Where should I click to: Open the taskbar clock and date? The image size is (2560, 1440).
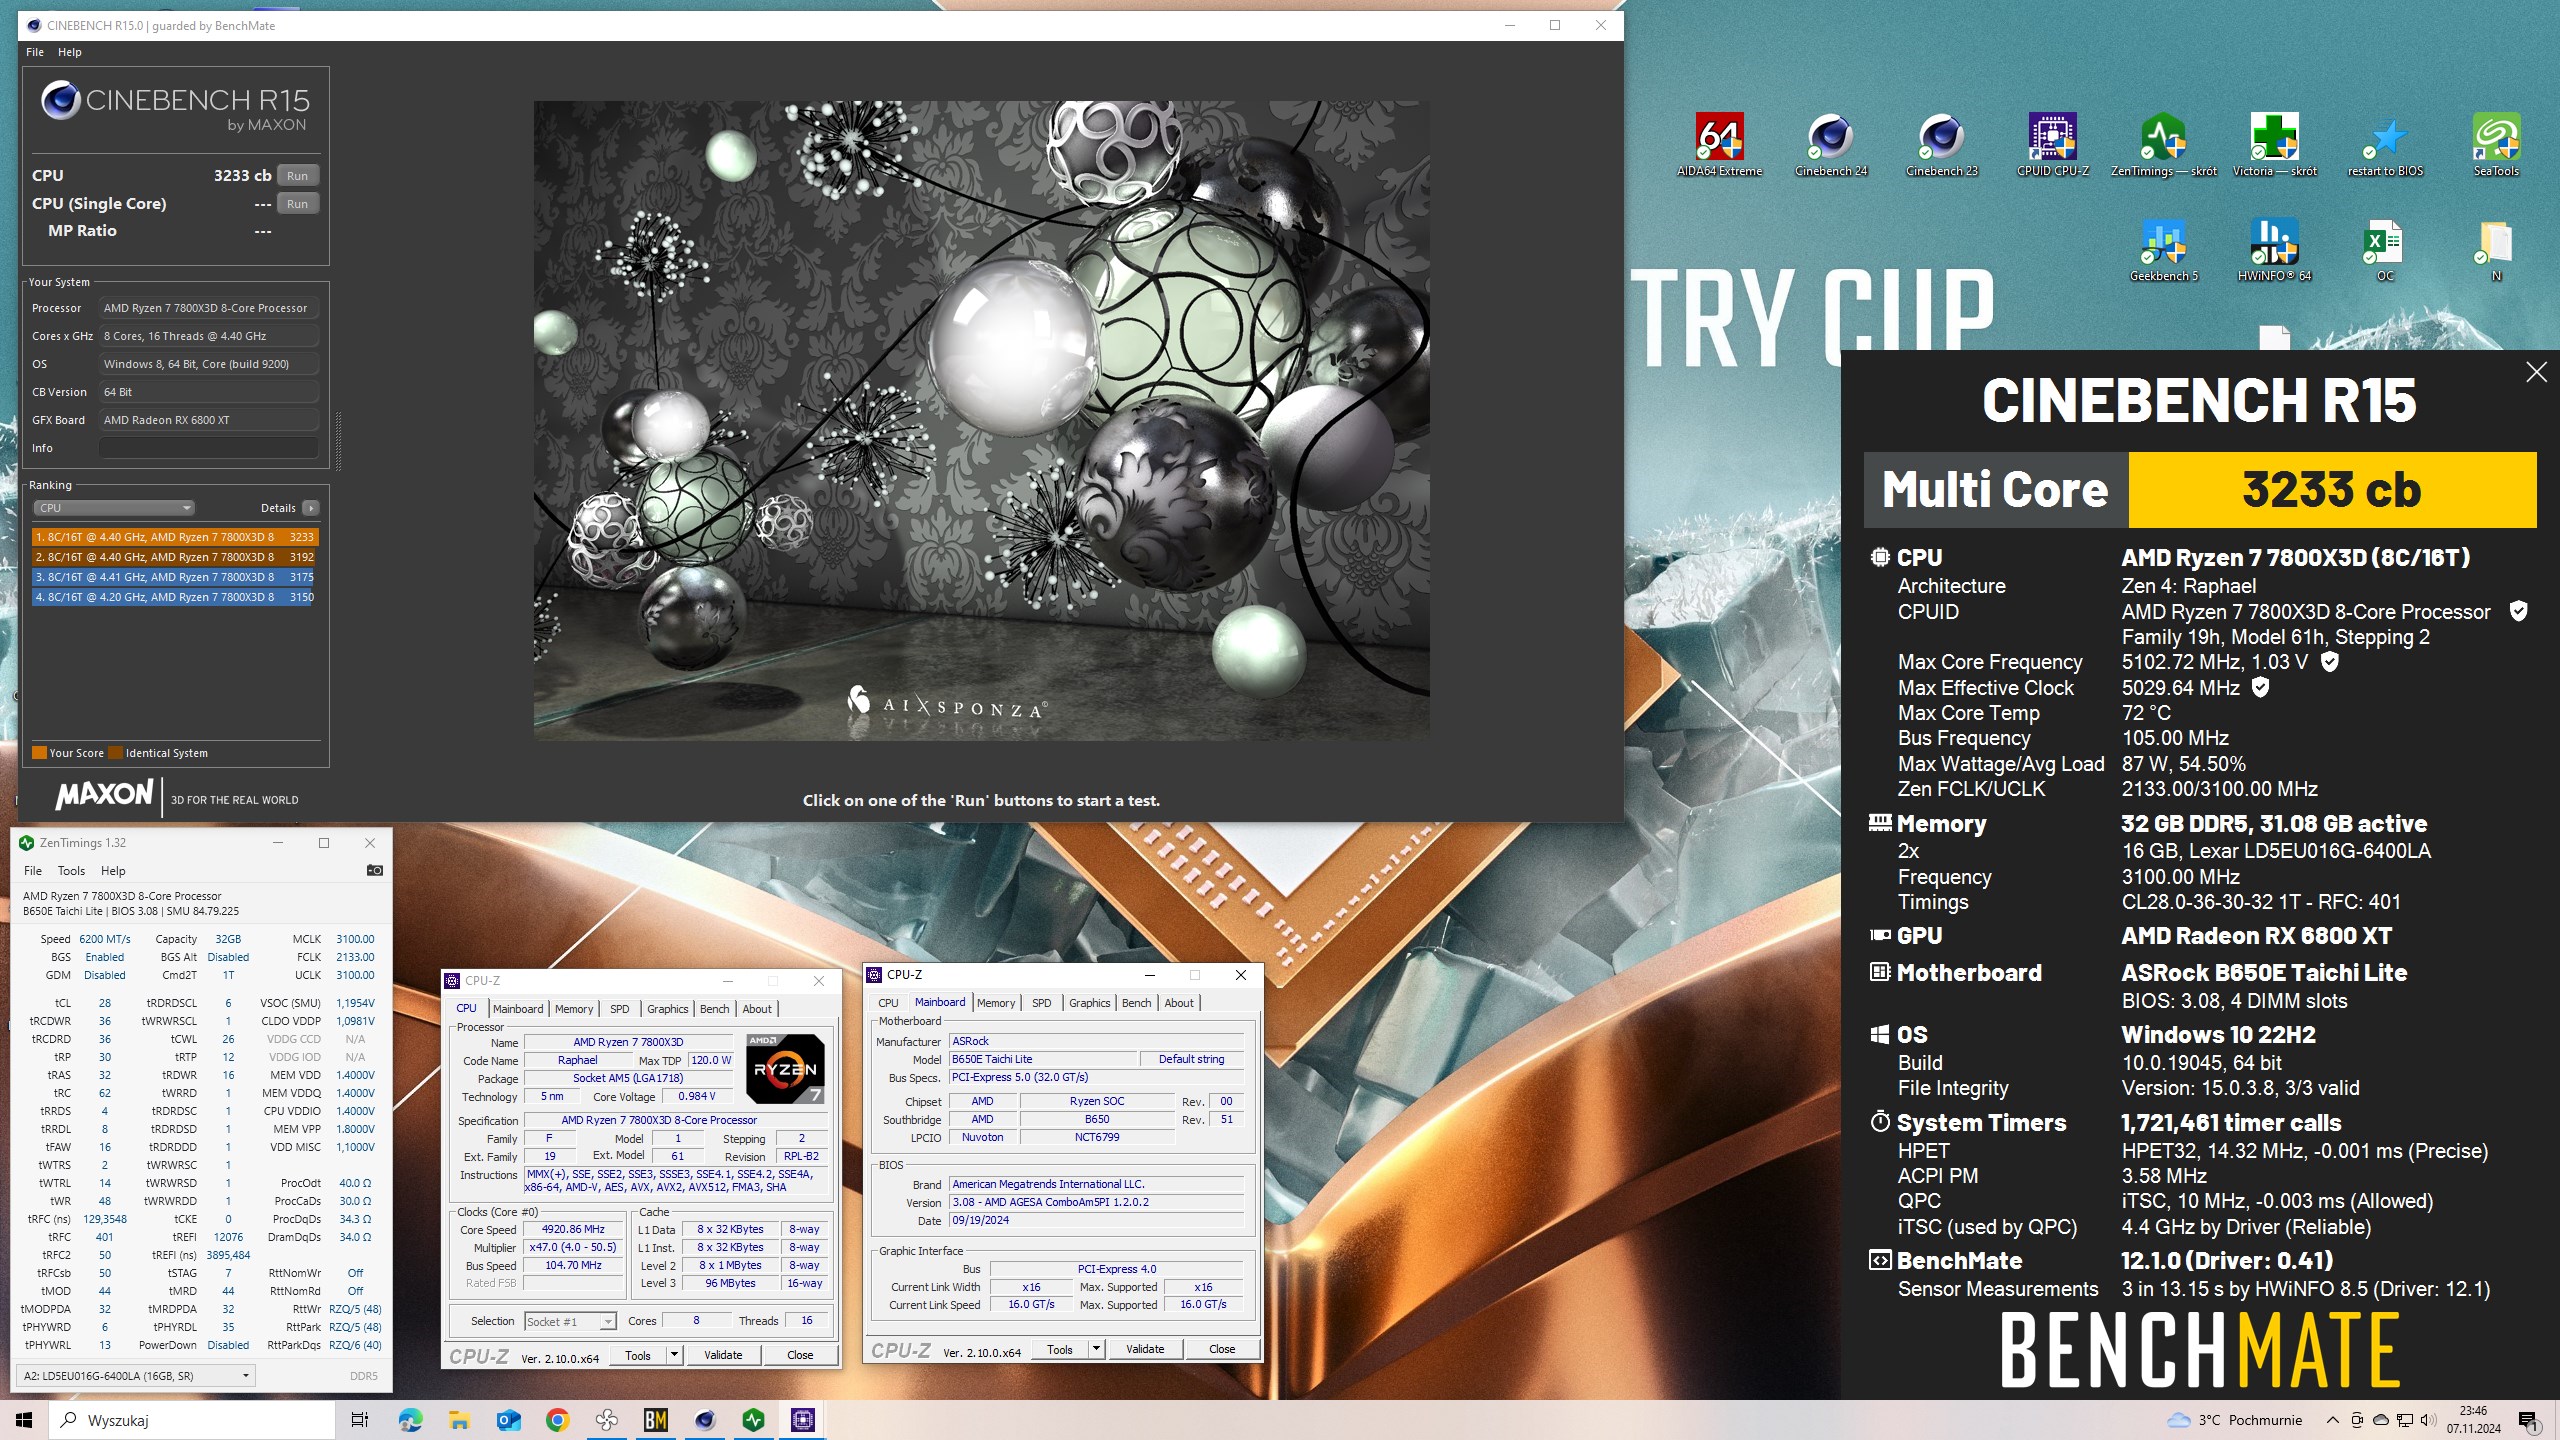[2474, 1420]
